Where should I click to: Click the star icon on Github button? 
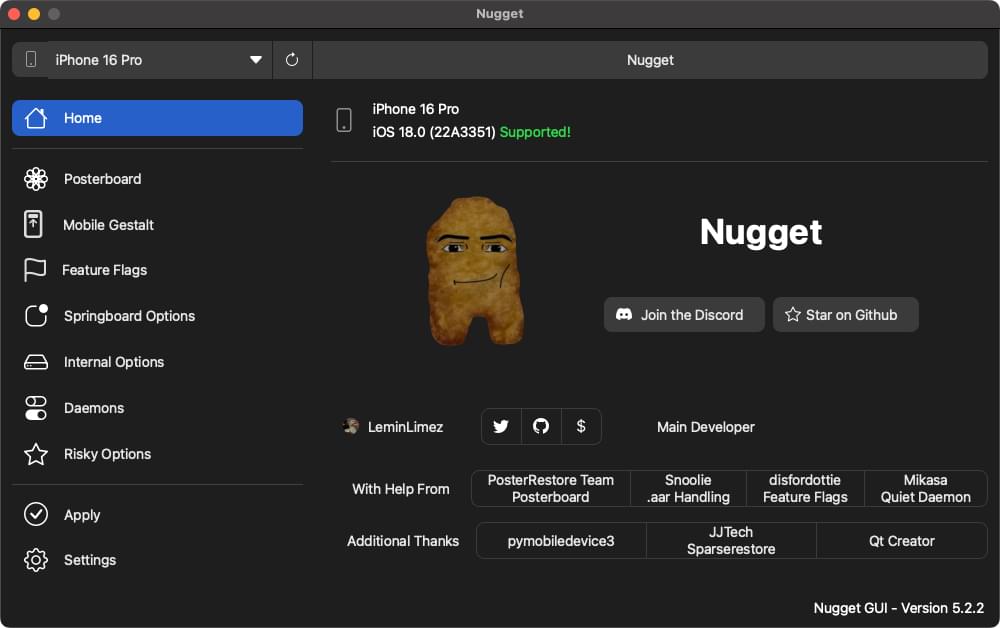pos(793,314)
